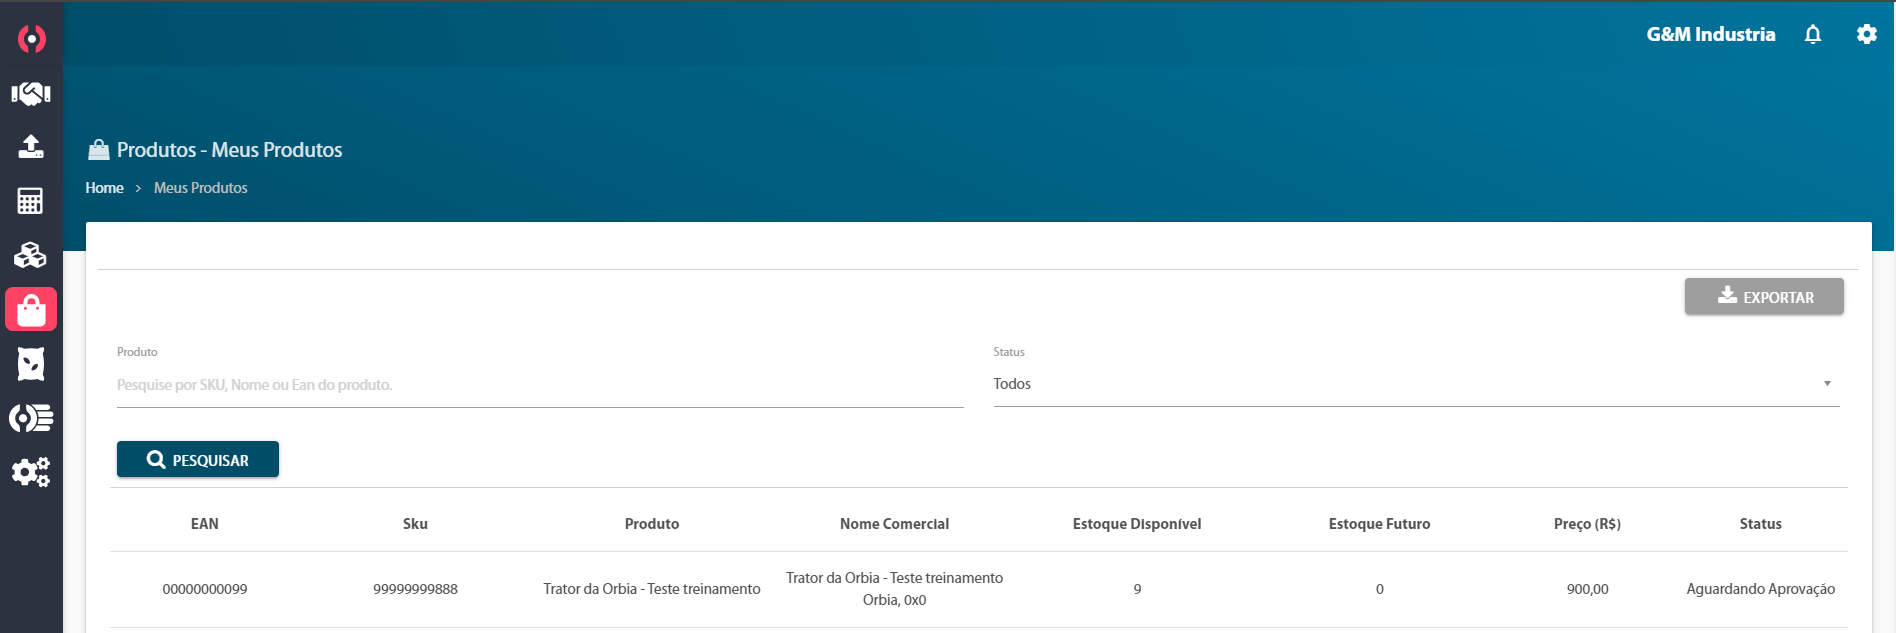Viewport: 1896px width, 633px height.
Task: Open the upload tray icon in sidebar
Action: (x=31, y=147)
